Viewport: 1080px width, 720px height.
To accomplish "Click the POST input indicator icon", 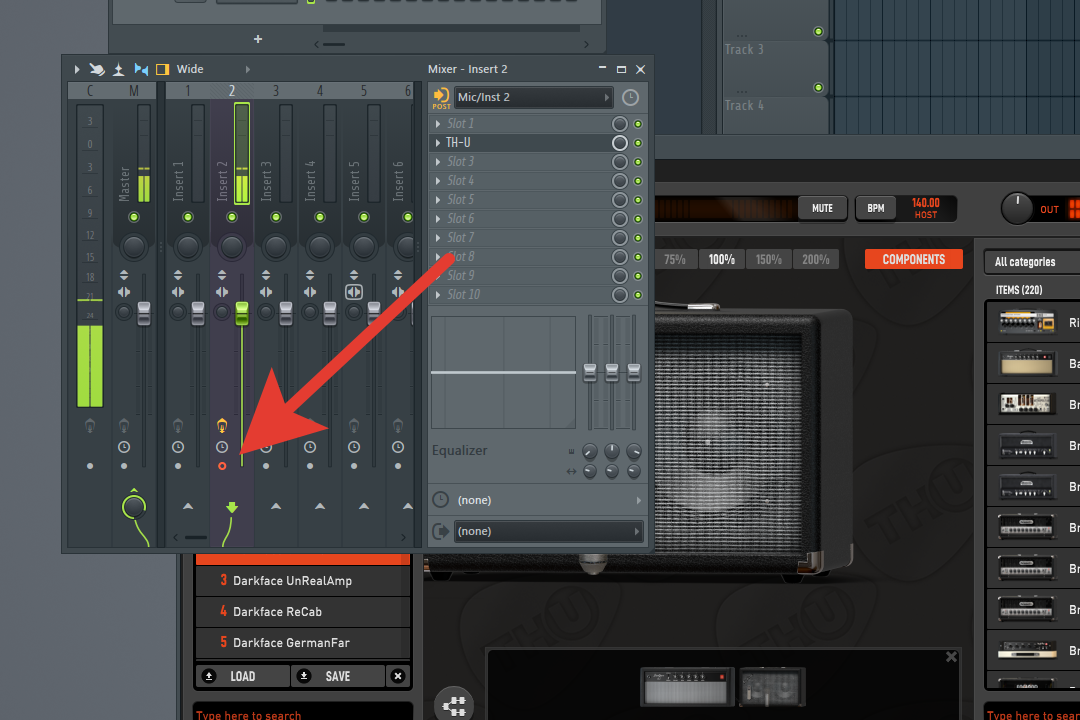I will click(x=439, y=97).
